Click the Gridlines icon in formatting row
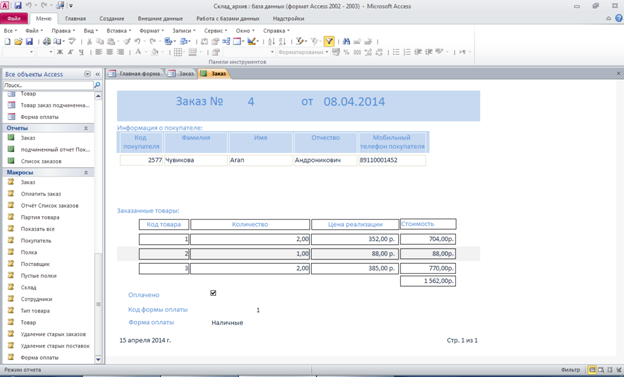The image size is (624, 377). click(178, 52)
